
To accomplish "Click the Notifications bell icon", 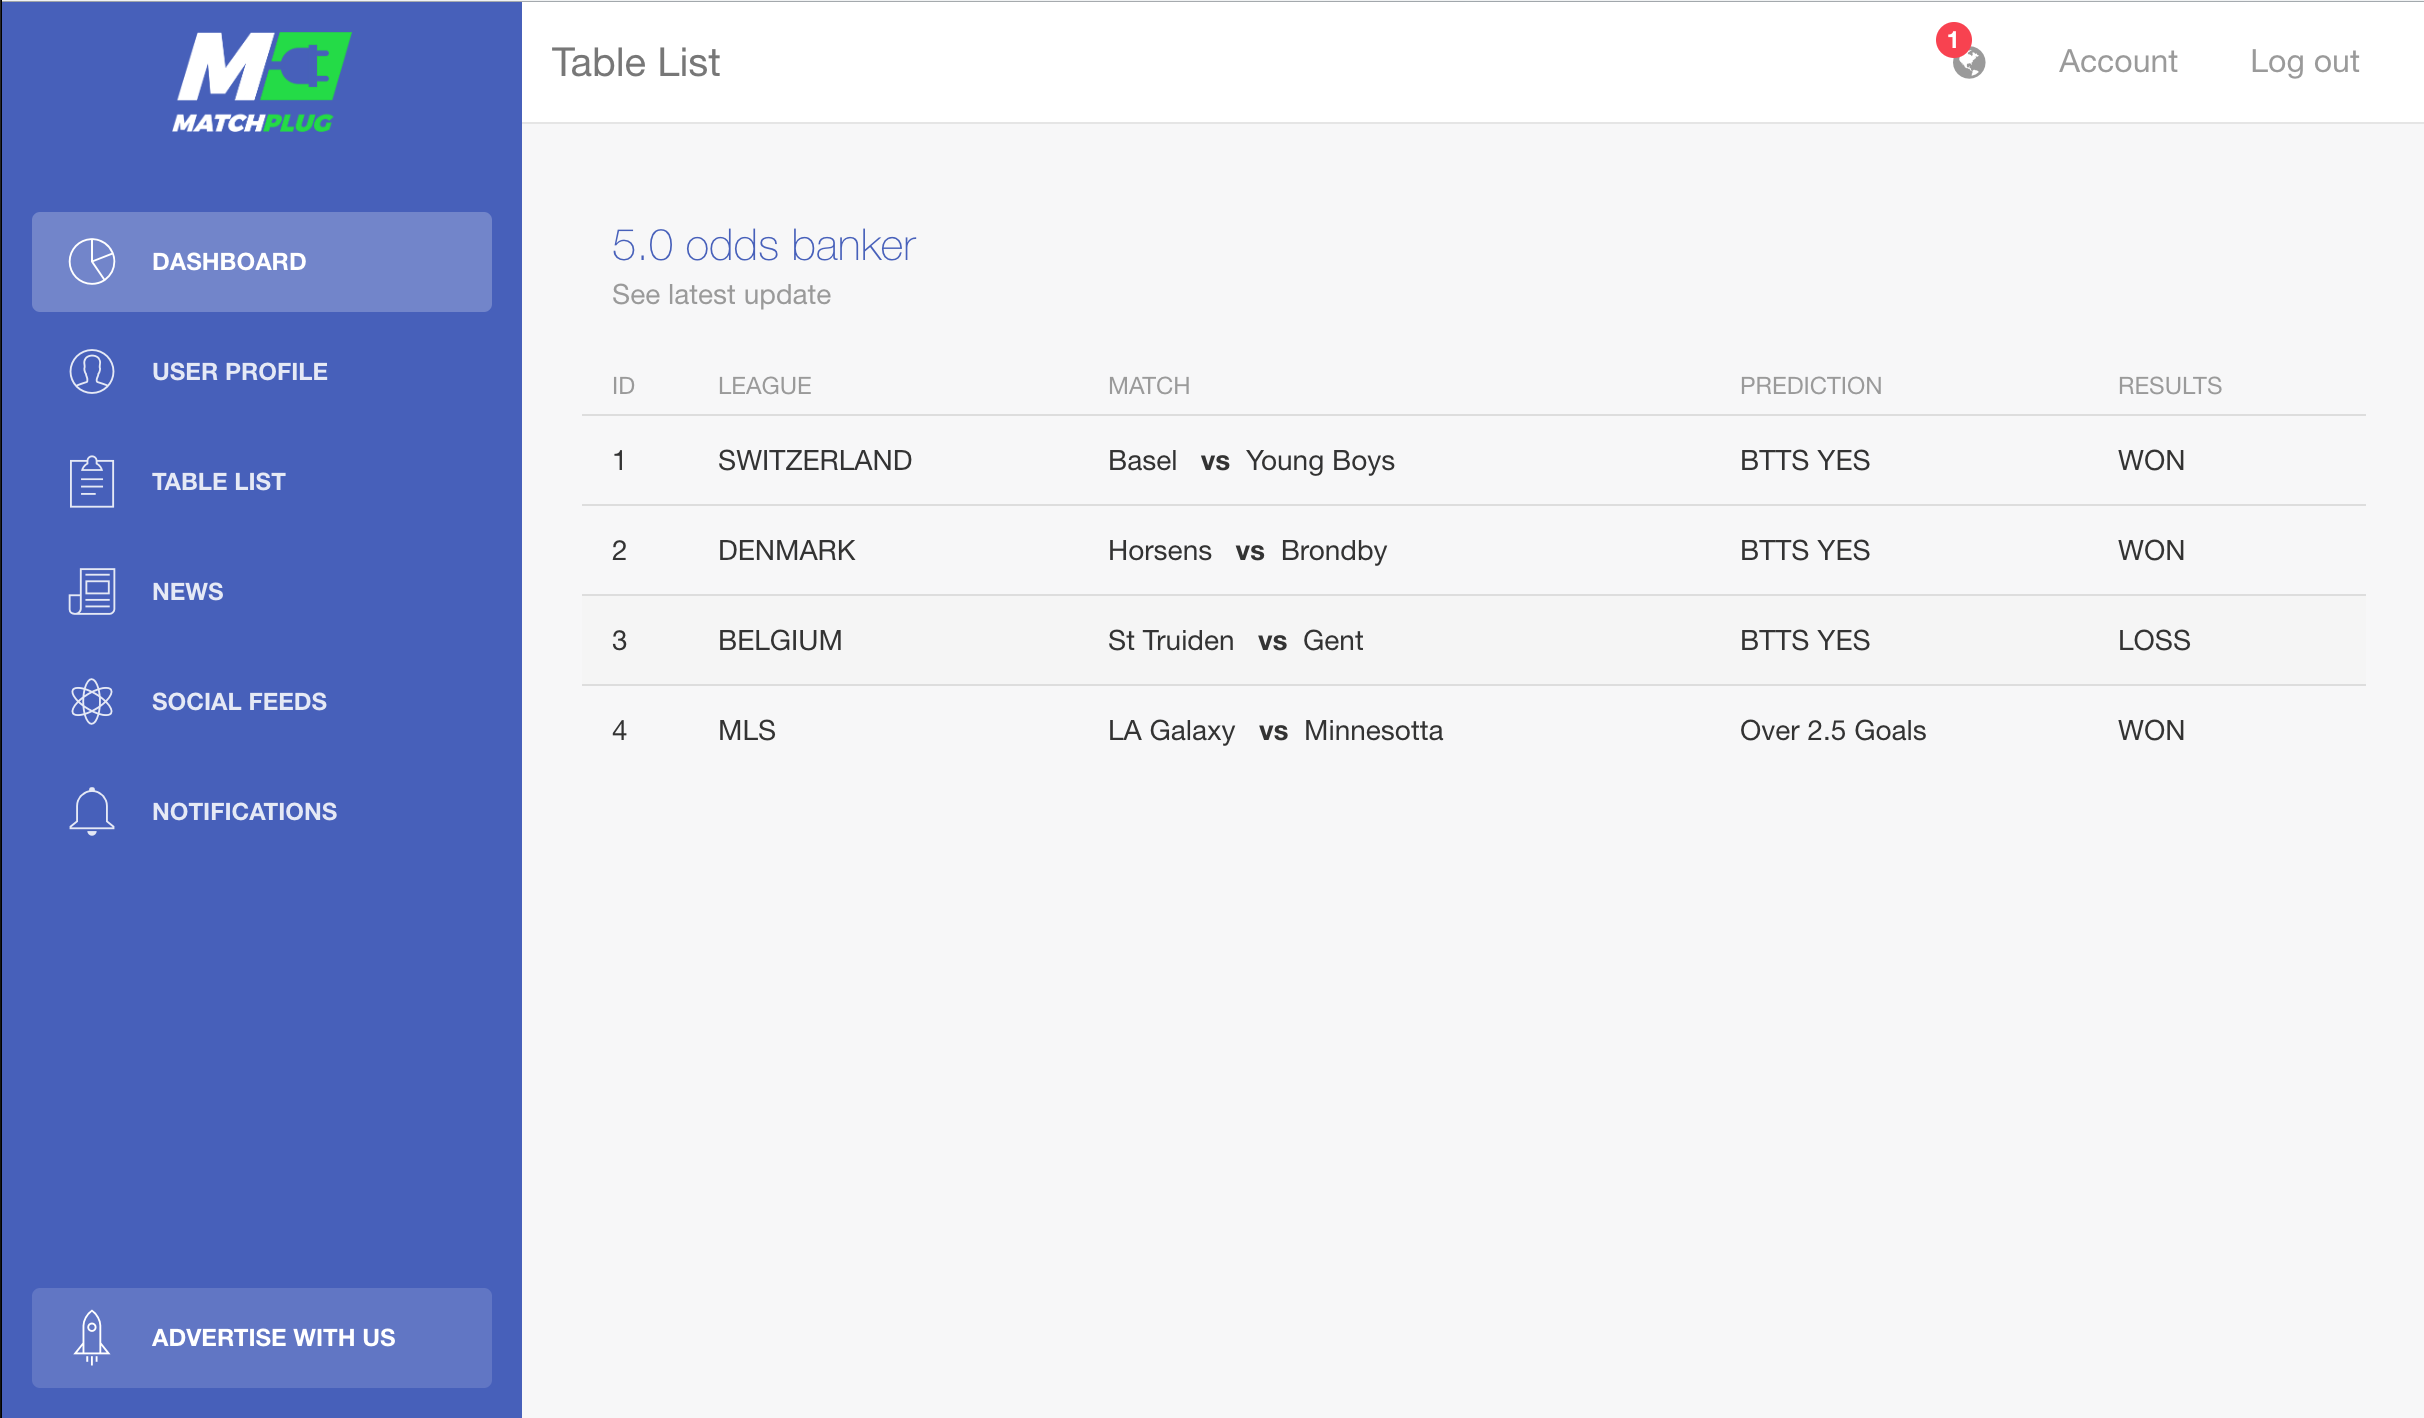I will tap(92, 811).
